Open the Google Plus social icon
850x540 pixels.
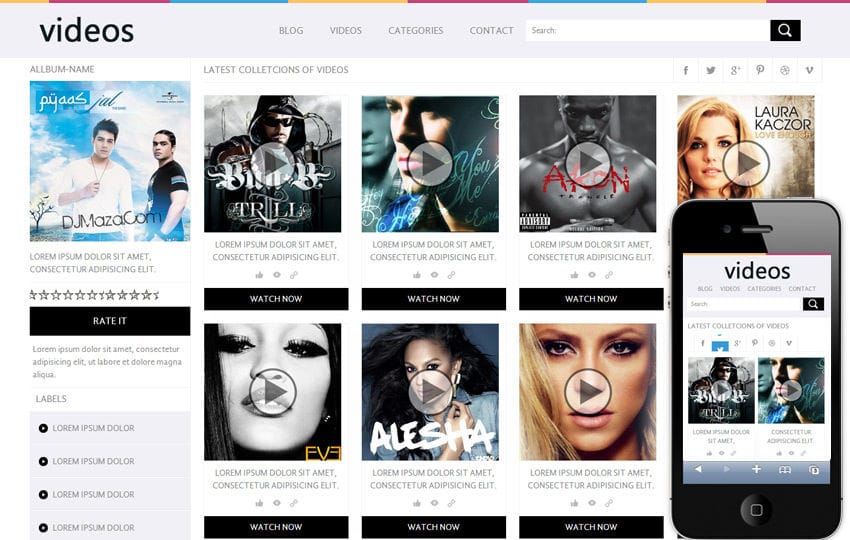coord(735,70)
